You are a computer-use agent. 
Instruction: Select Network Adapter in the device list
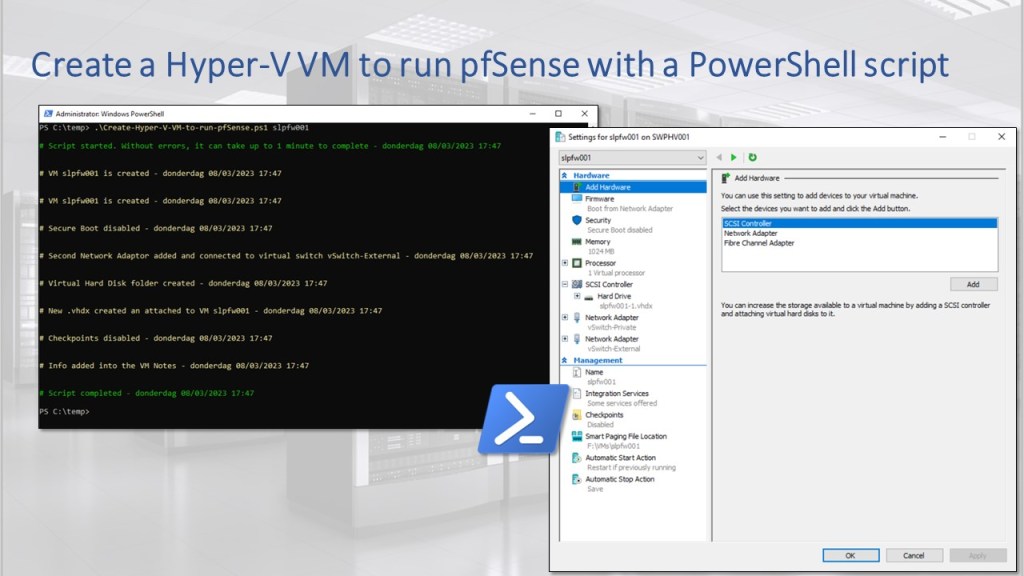click(x=751, y=233)
